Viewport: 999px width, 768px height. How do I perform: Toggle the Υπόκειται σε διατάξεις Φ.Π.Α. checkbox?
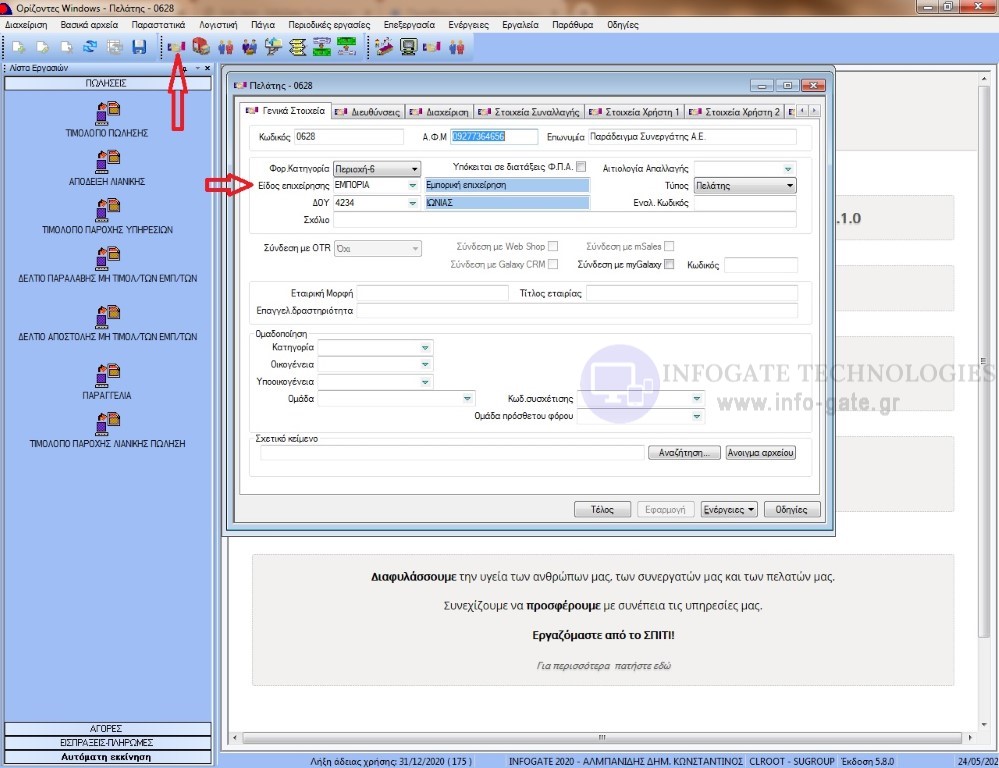pyautogui.click(x=581, y=167)
